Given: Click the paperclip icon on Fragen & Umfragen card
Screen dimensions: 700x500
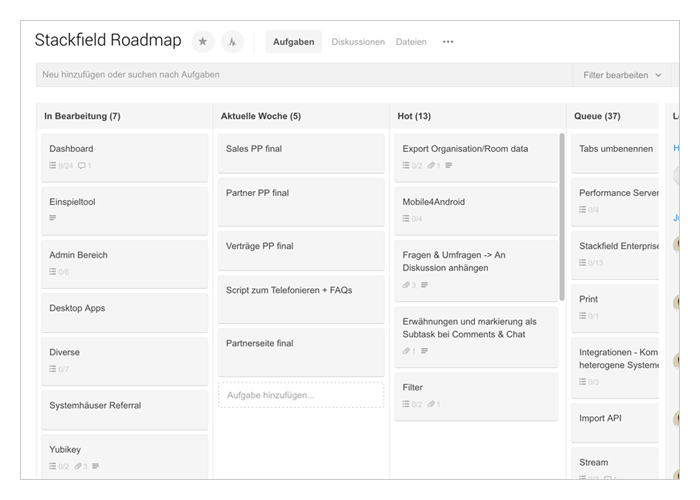Looking at the screenshot, I should [x=406, y=285].
